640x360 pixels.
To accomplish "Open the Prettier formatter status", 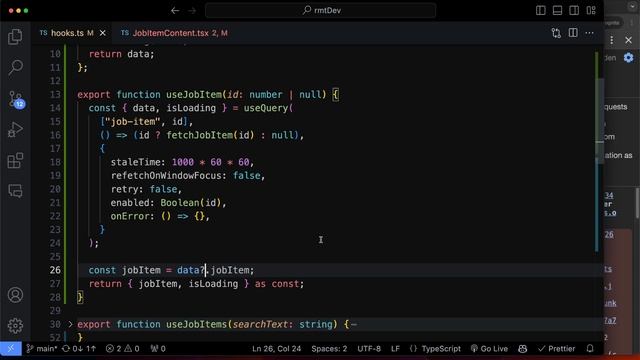I will pyautogui.click(x=556, y=349).
